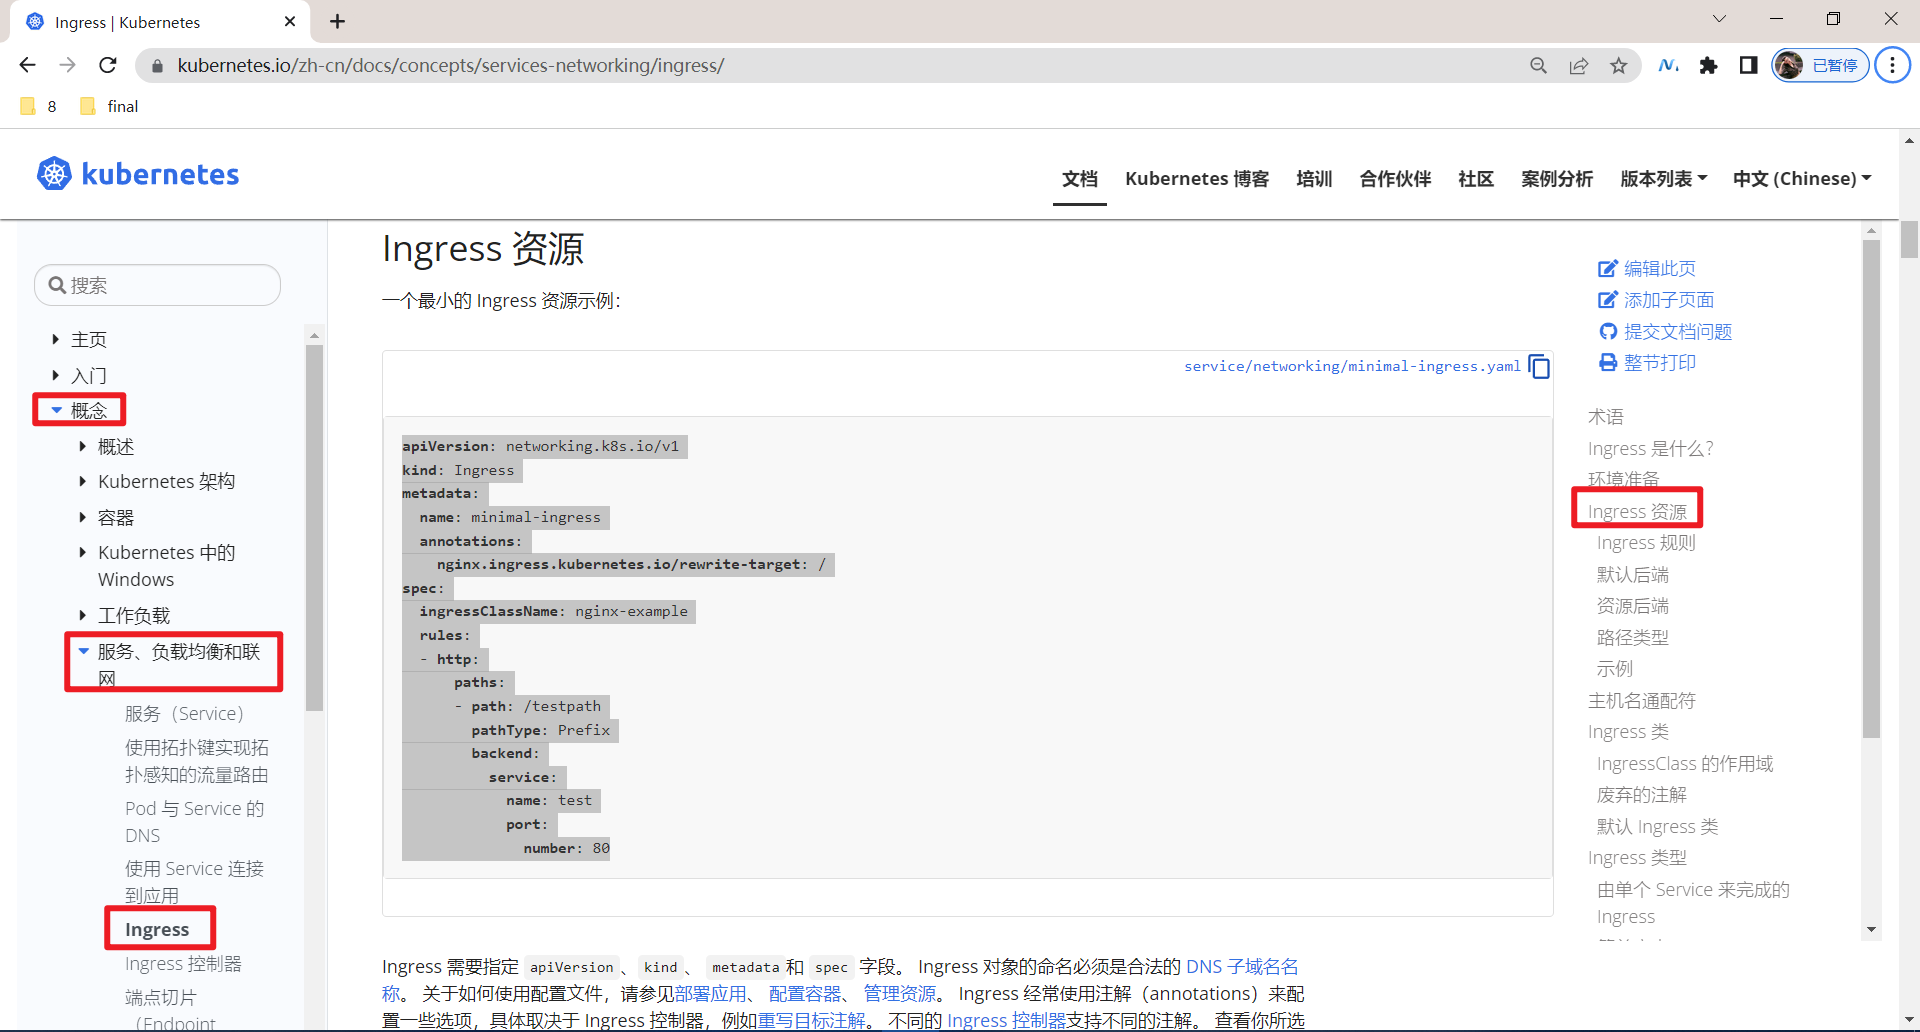The height and width of the screenshot is (1032, 1920).
Task: Toggle the browser side panel icon
Action: coord(1748,65)
